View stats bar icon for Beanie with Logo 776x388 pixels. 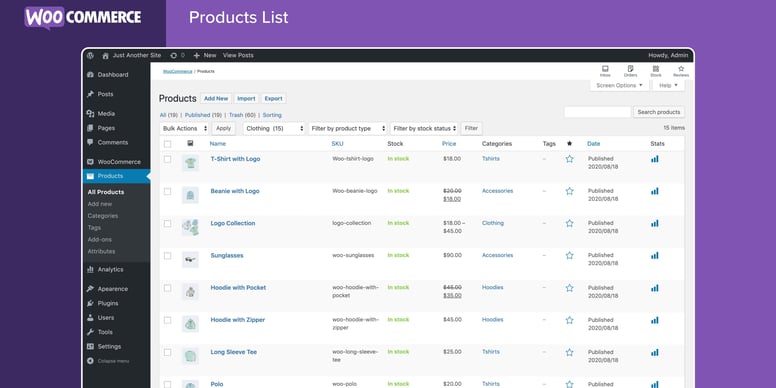[654, 191]
